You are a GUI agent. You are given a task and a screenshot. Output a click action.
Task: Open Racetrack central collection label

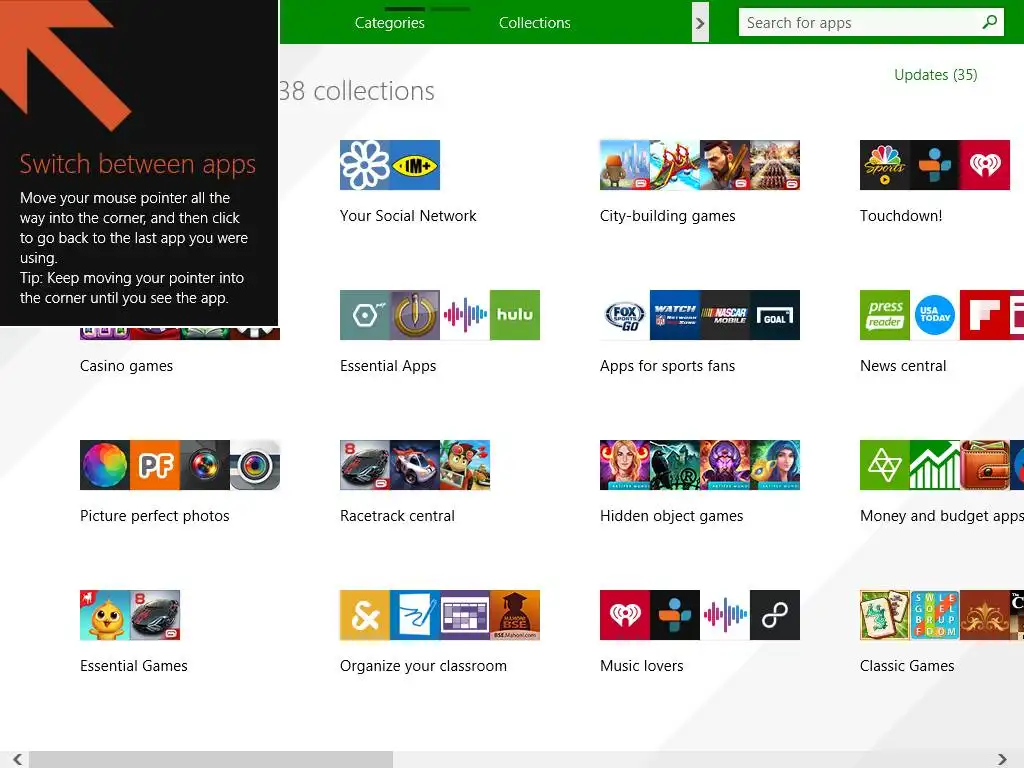tap(397, 516)
